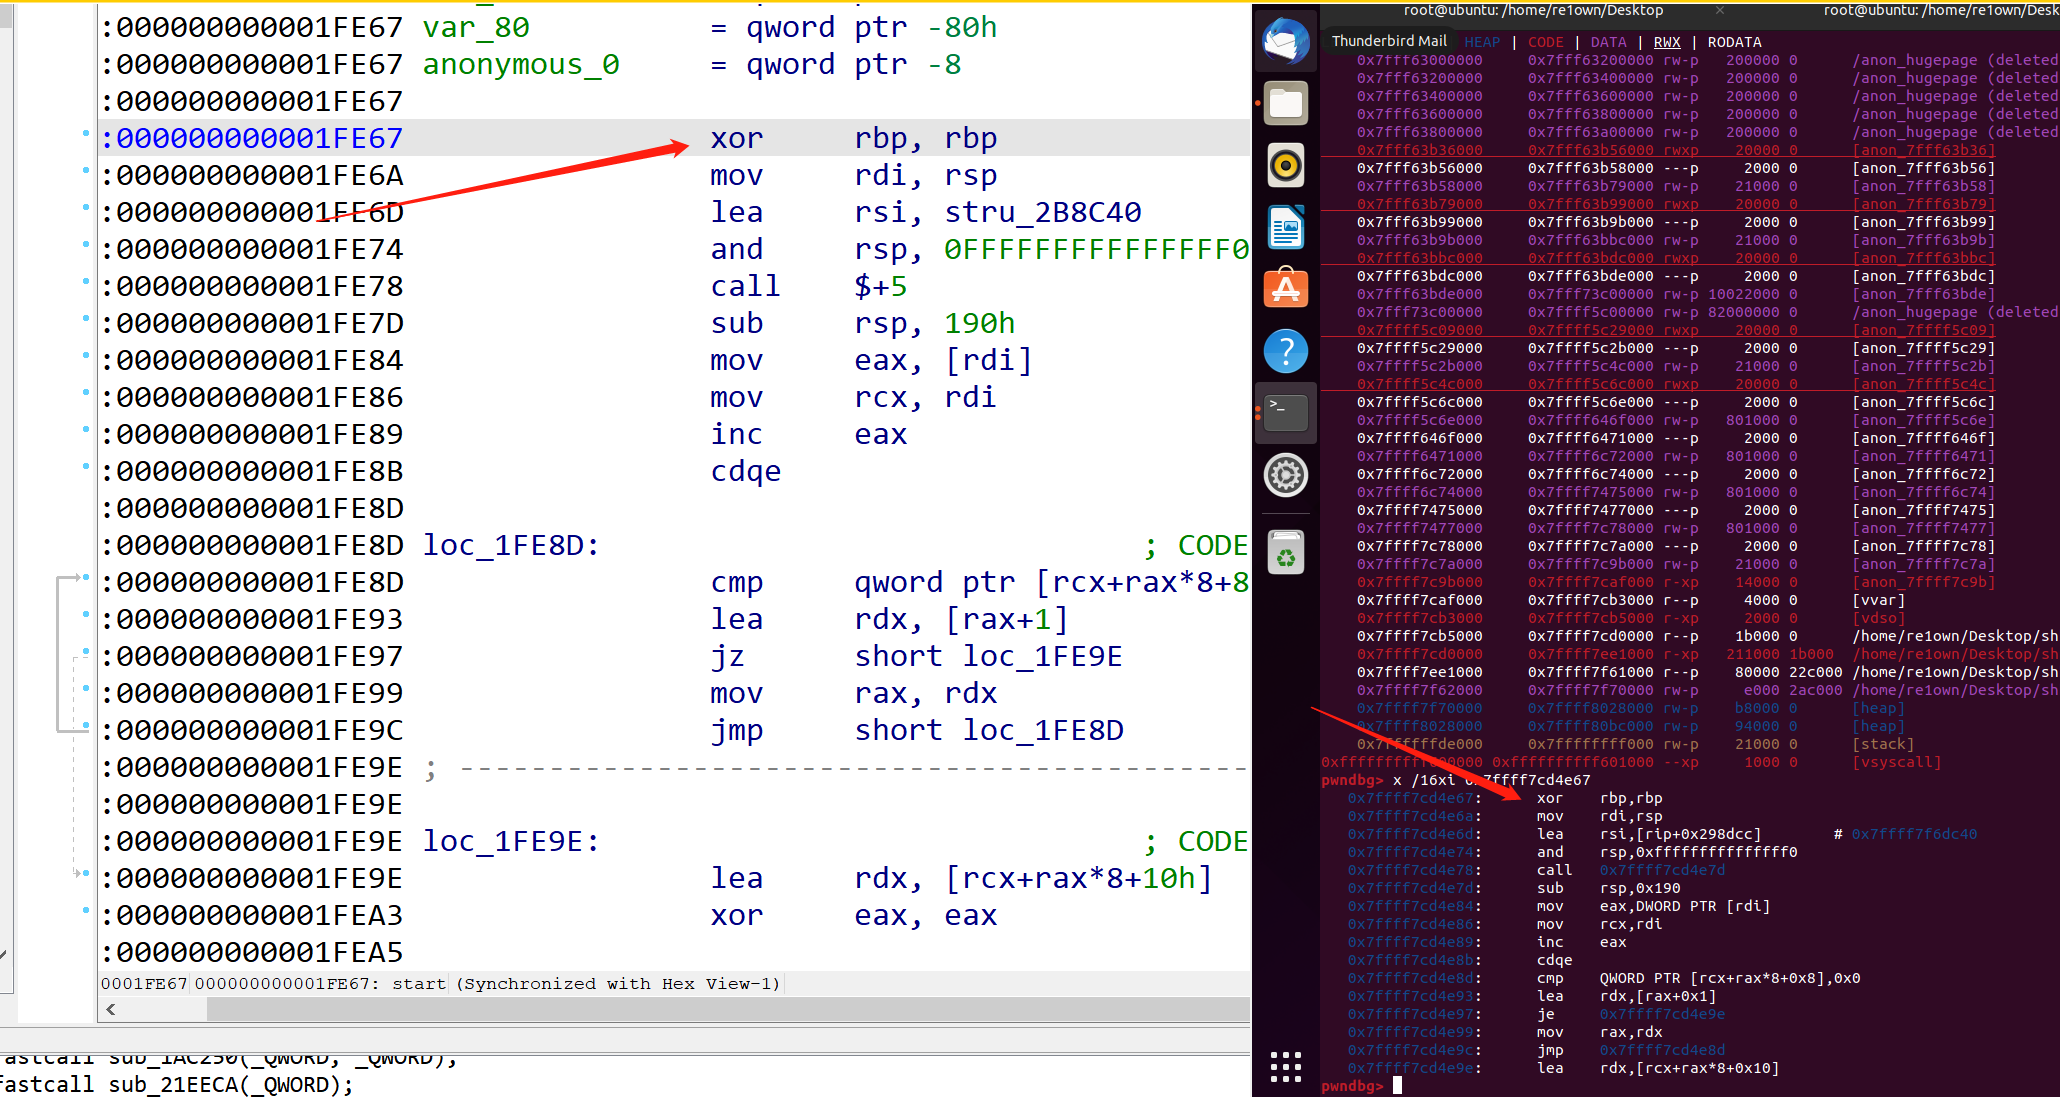Click terminal 'rsp,0x190' operand text

(x=1640, y=888)
